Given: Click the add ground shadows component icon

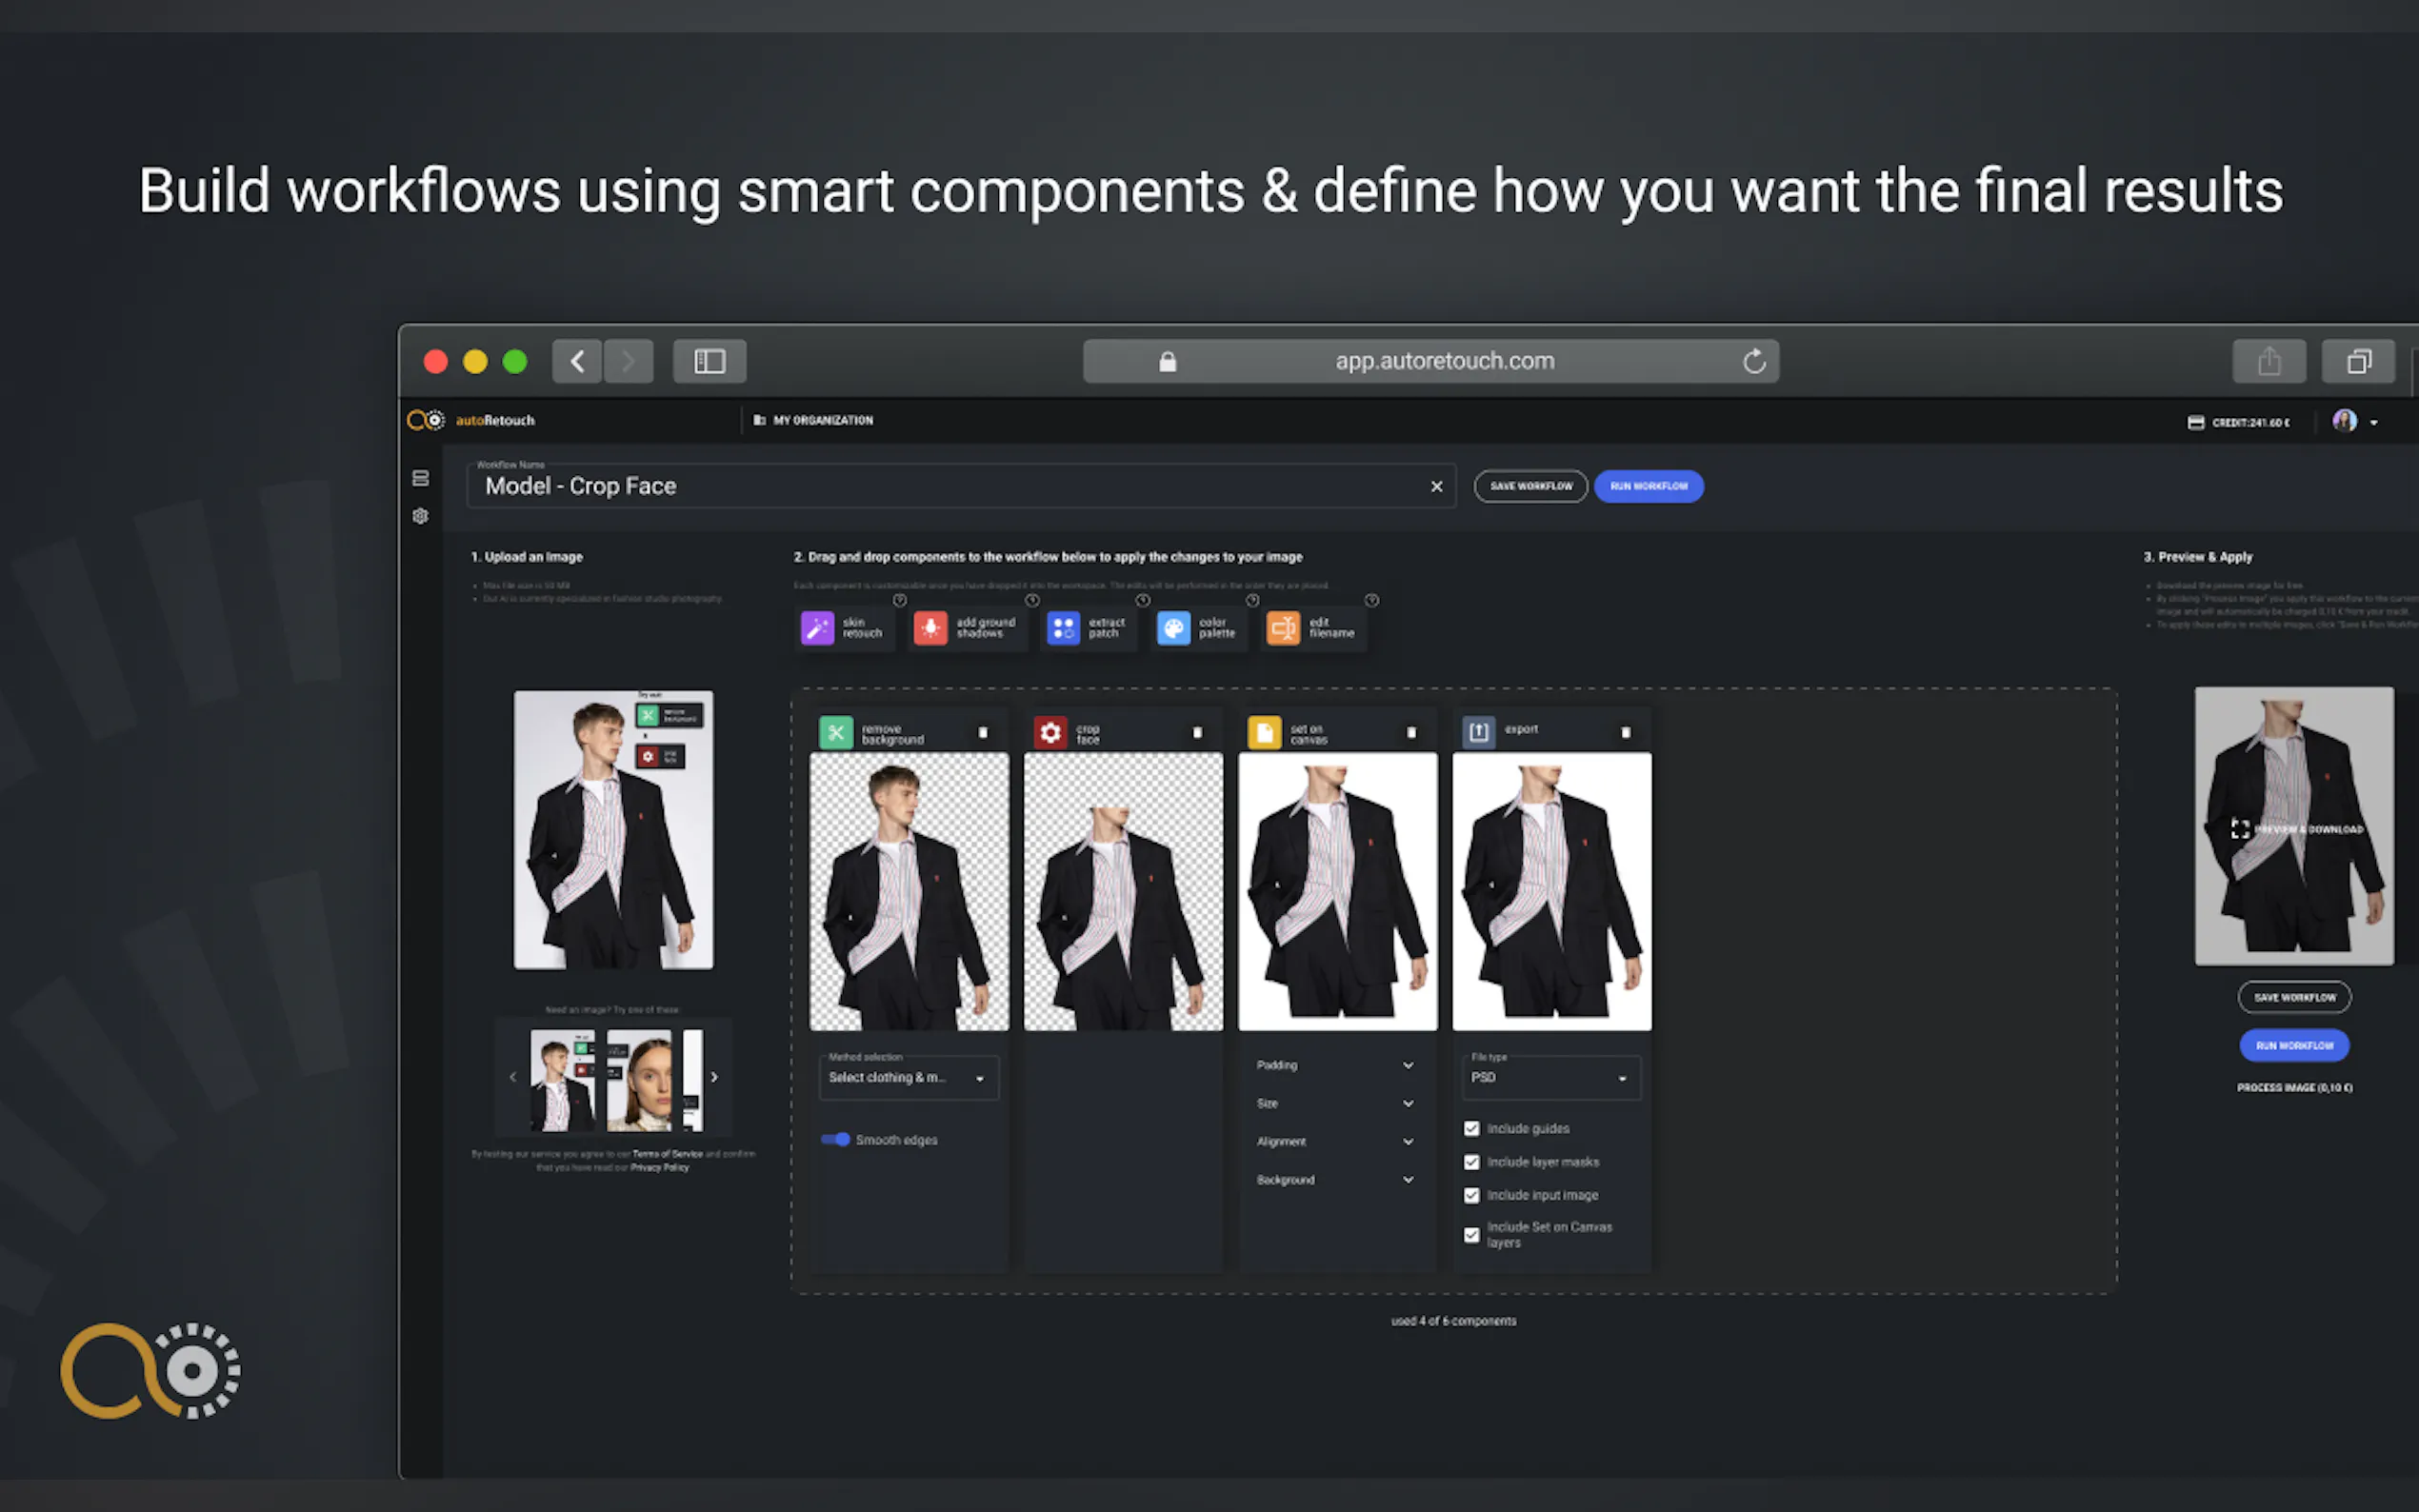Looking at the screenshot, I should [930, 628].
